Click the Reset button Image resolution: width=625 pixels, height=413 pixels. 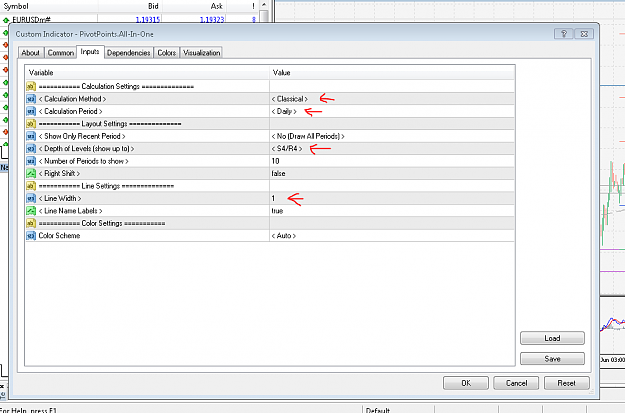(566, 383)
